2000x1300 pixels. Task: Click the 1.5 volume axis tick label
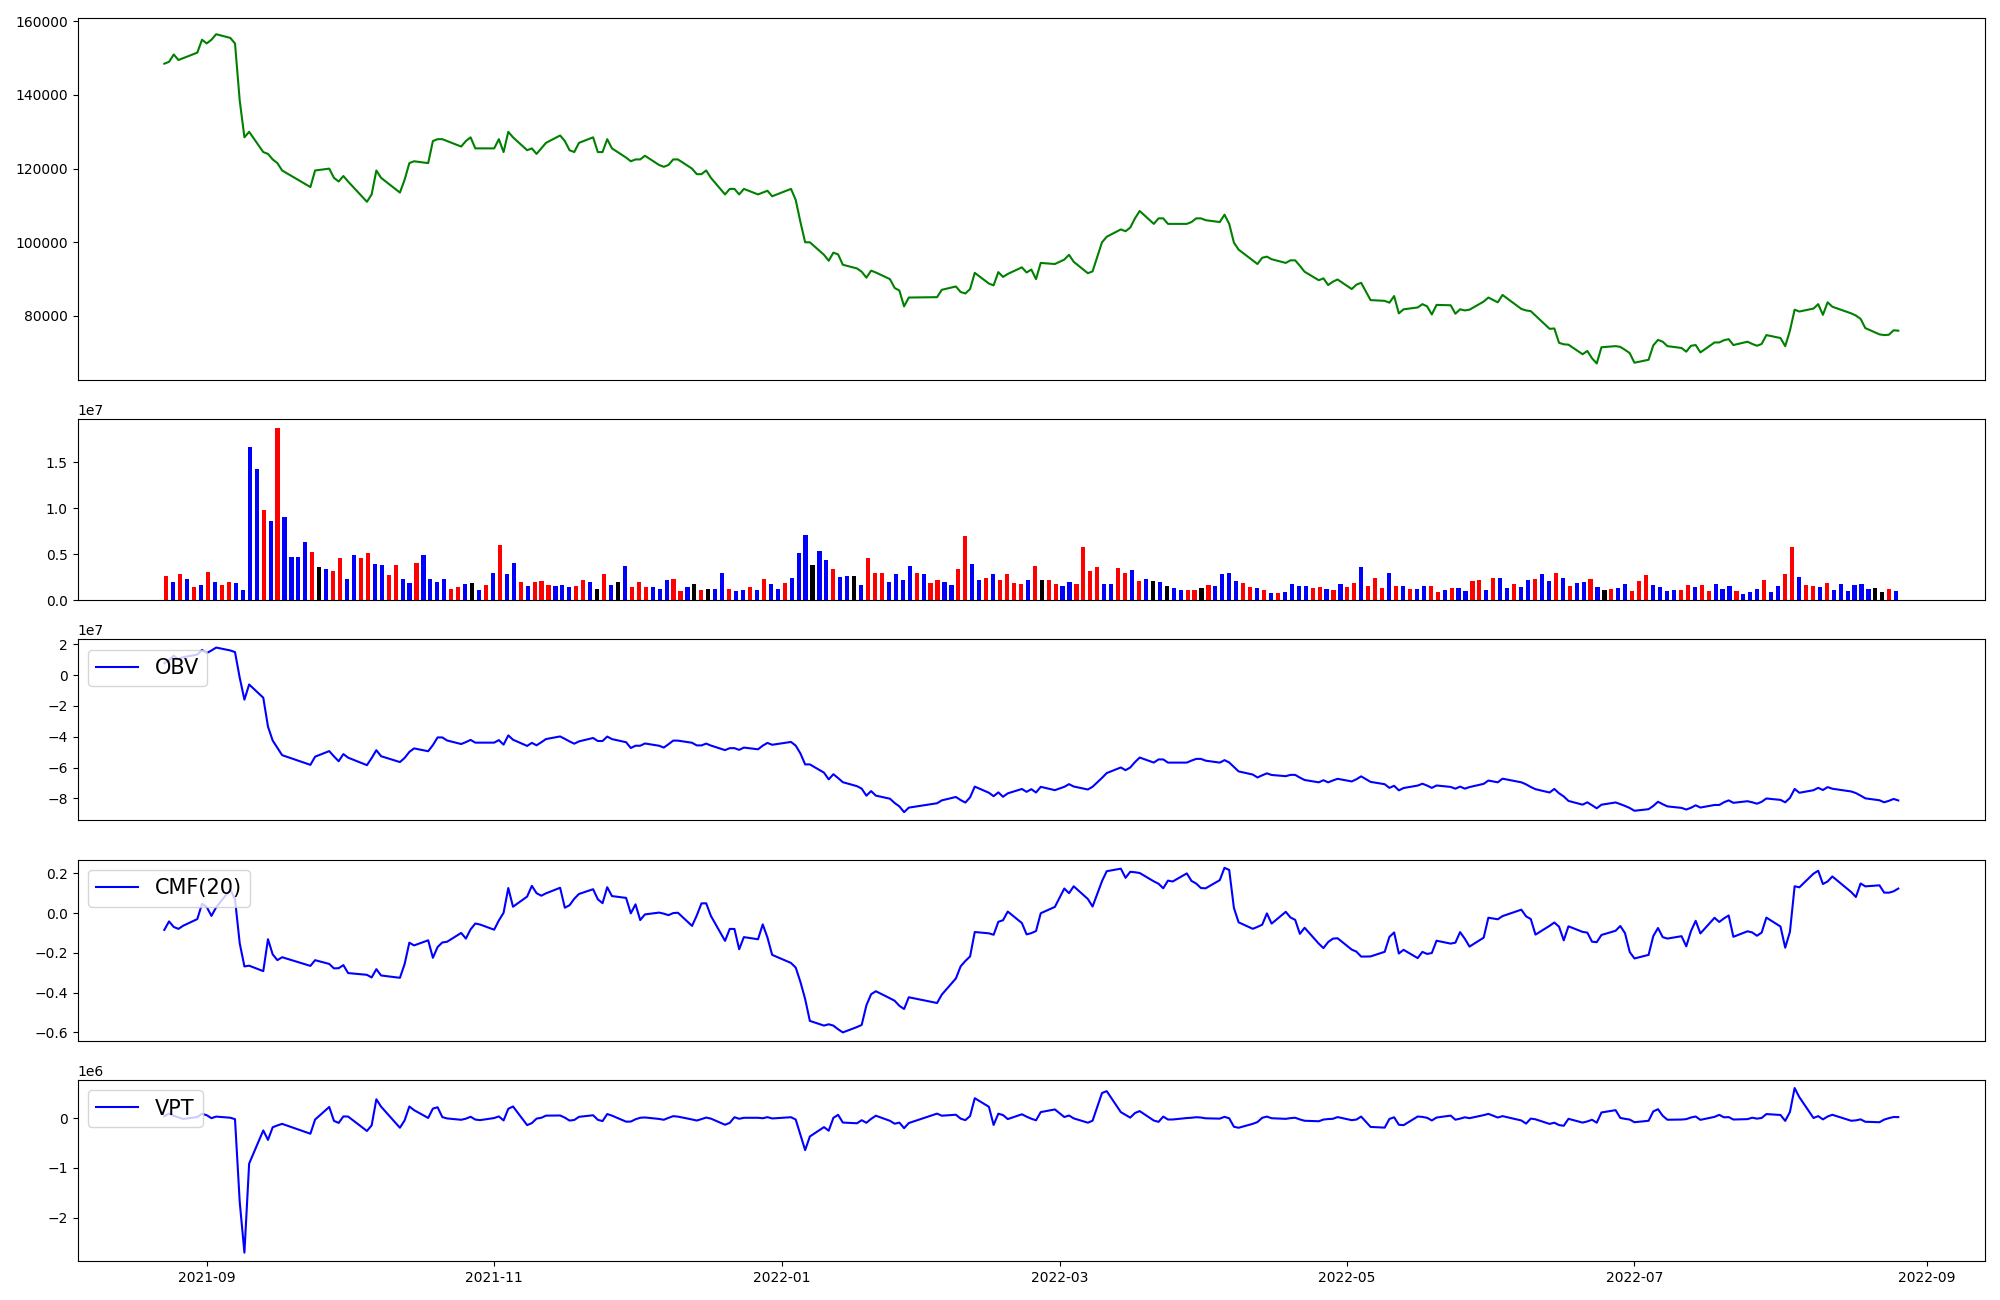point(56,463)
